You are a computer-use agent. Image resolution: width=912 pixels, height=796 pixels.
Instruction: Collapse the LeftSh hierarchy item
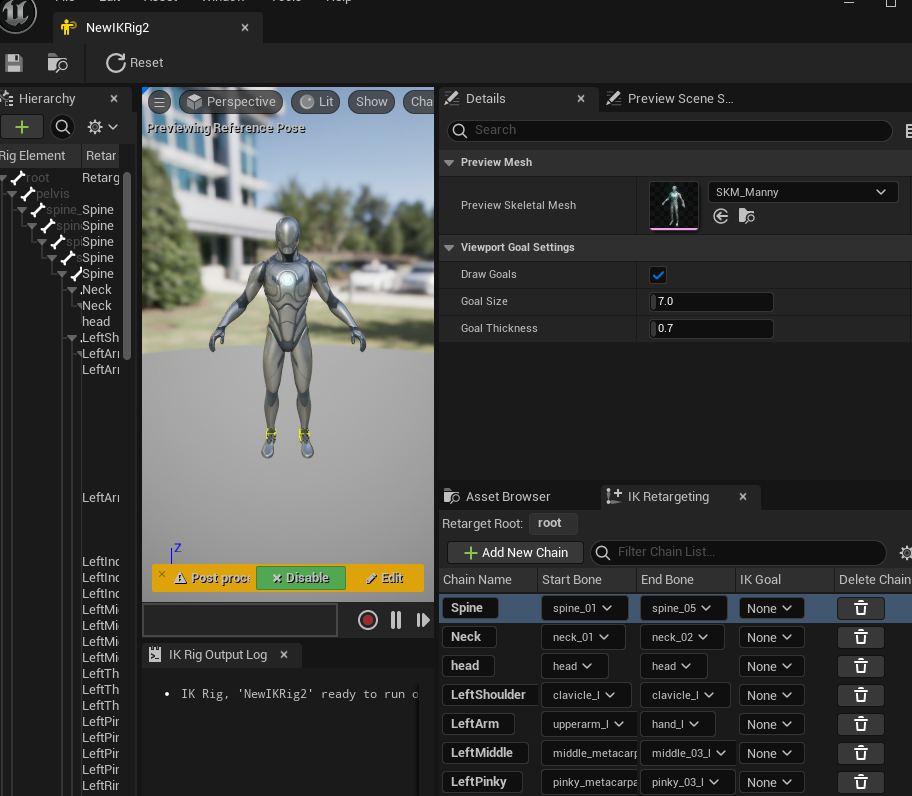(72, 338)
